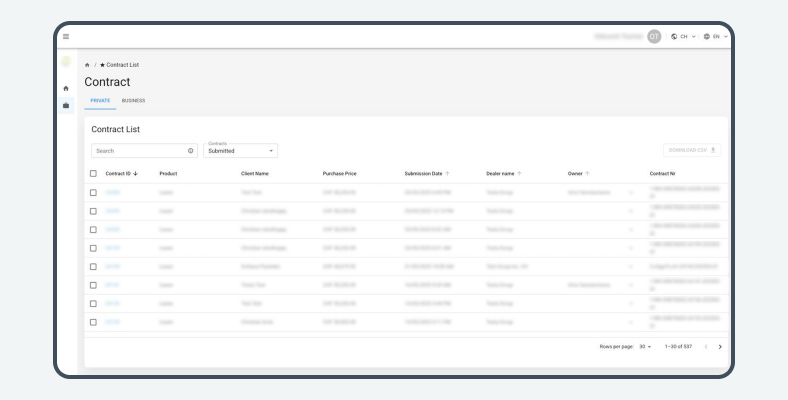Click the Product column header
Image resolution: width=788 pixels, height=400 pixels.
168,173
